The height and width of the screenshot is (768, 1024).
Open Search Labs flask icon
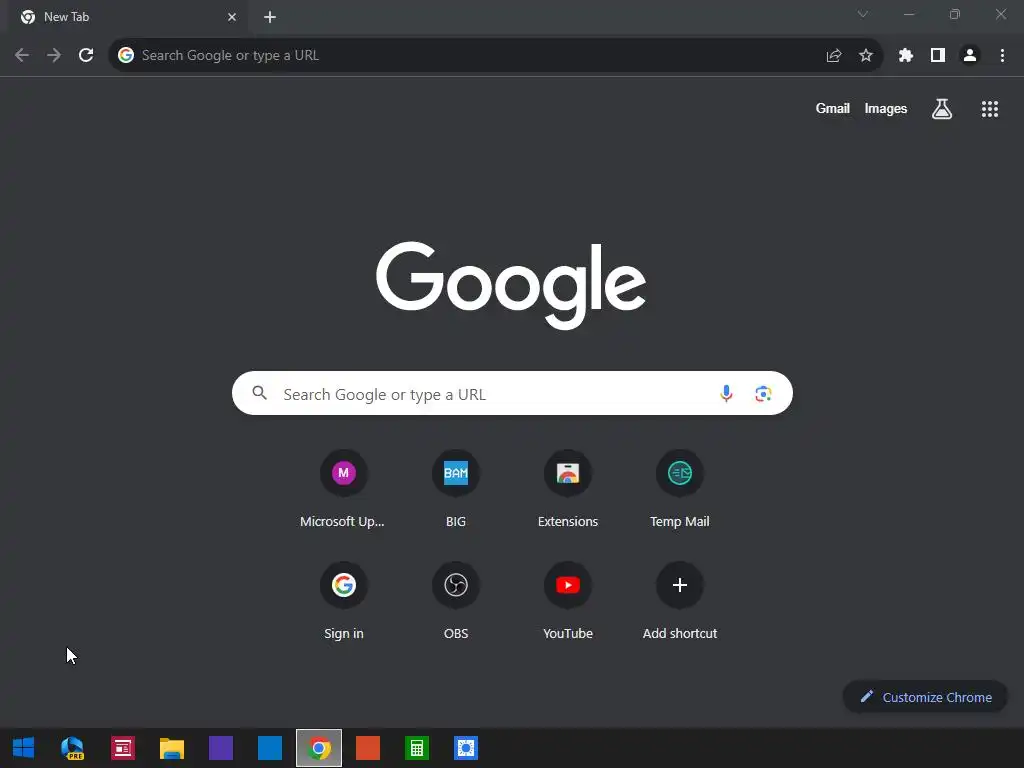coord(942,109)
